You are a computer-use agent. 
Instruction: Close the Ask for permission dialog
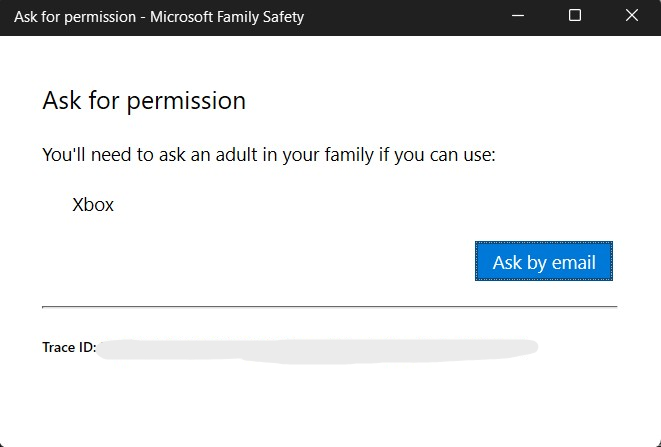pos(632,16)
